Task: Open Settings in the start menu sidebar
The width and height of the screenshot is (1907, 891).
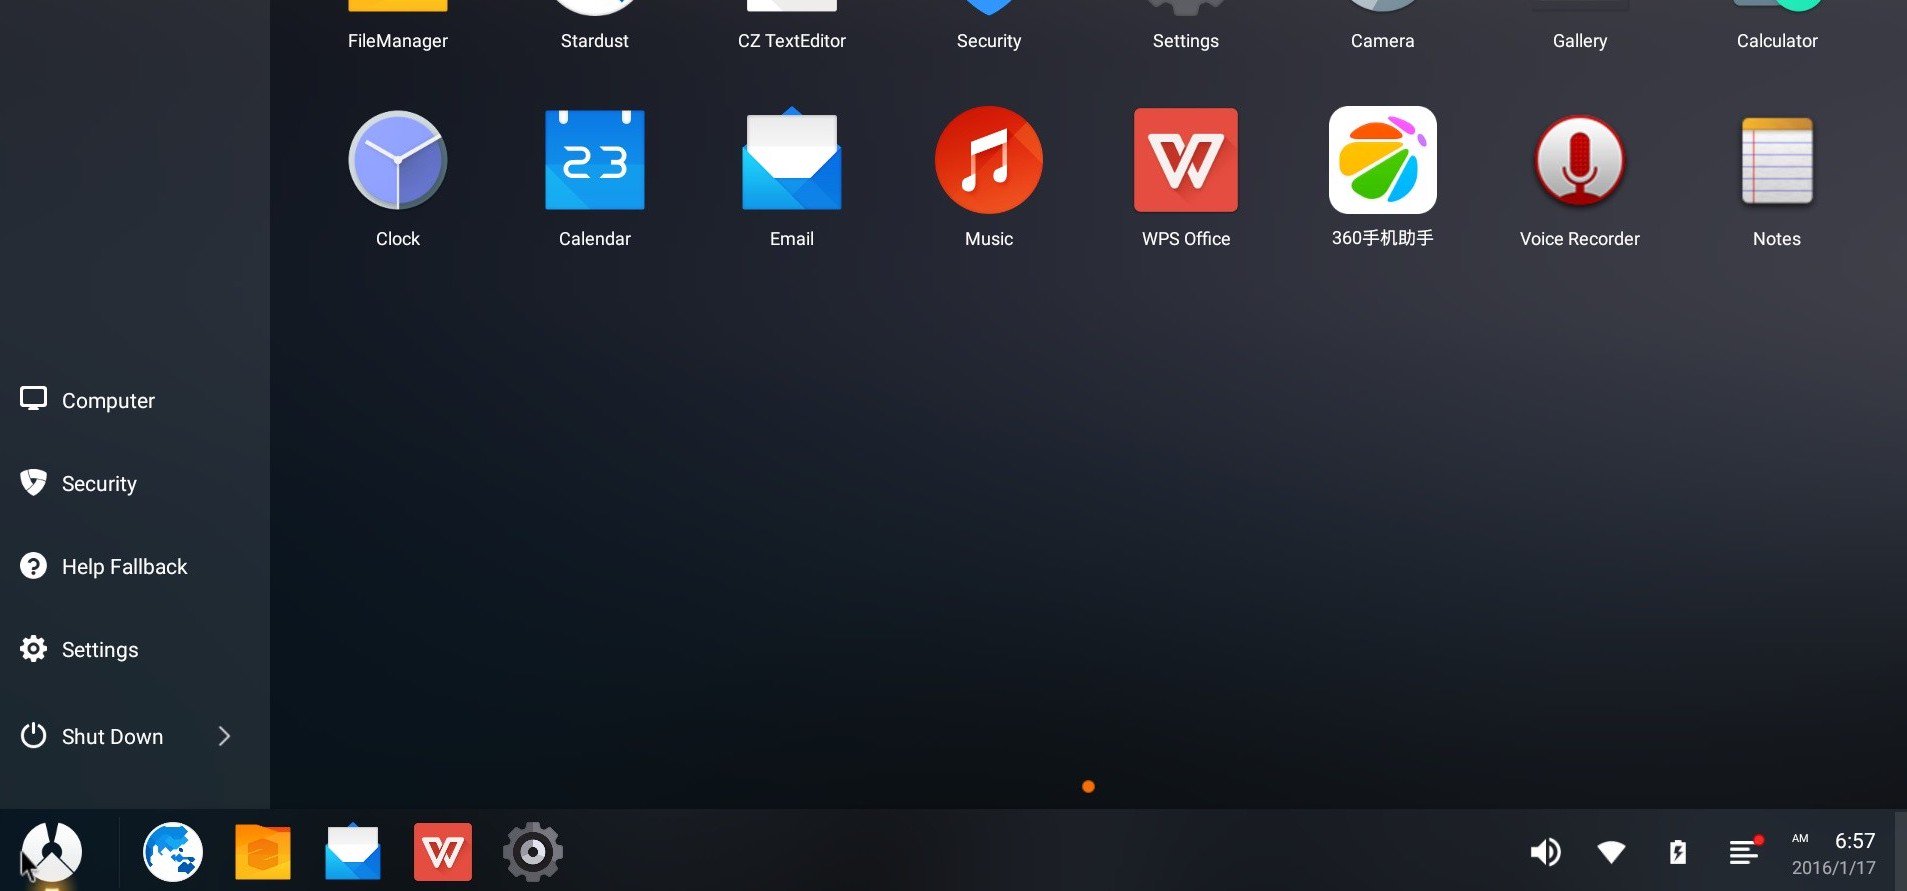Action: click(x=80, y=649)
